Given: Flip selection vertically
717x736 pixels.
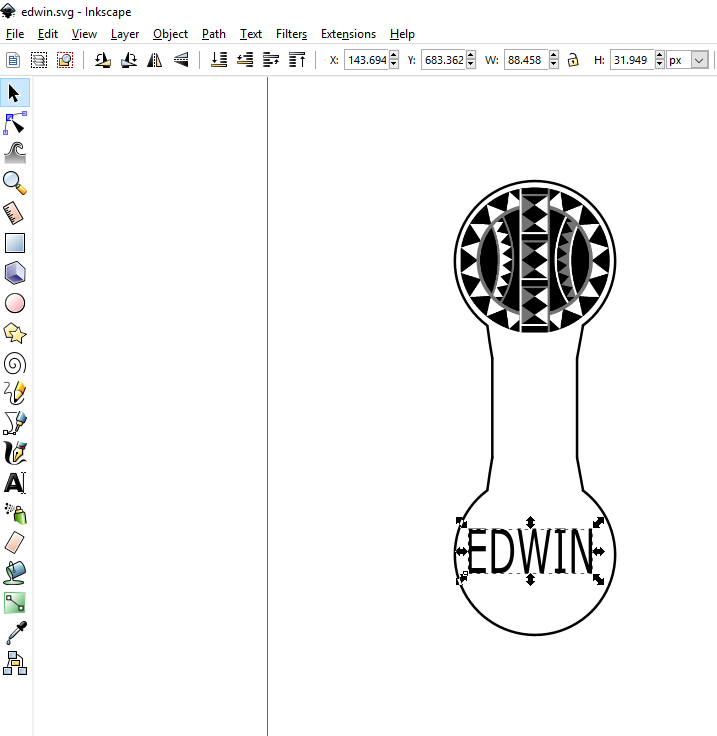Looking at the screenshot, I should 181,60.
